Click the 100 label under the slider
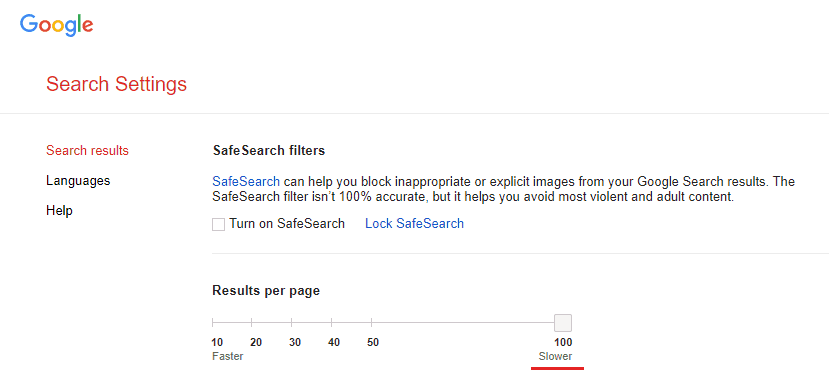This screenshot has width=829, height=381. point(563,342)
